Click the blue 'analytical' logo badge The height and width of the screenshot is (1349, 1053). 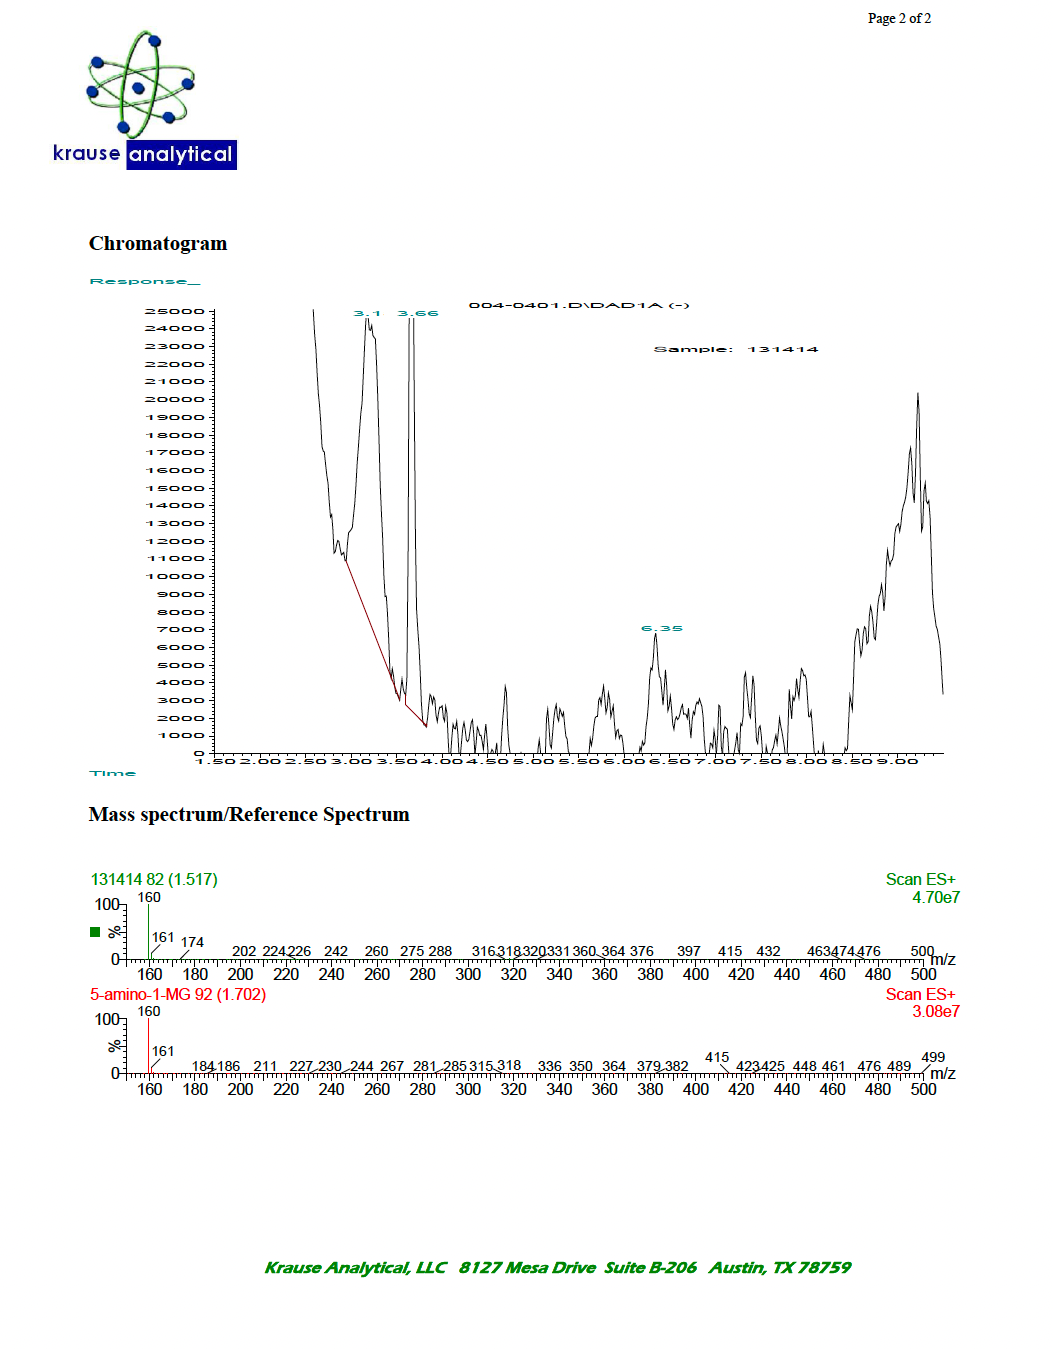(181, 155)
